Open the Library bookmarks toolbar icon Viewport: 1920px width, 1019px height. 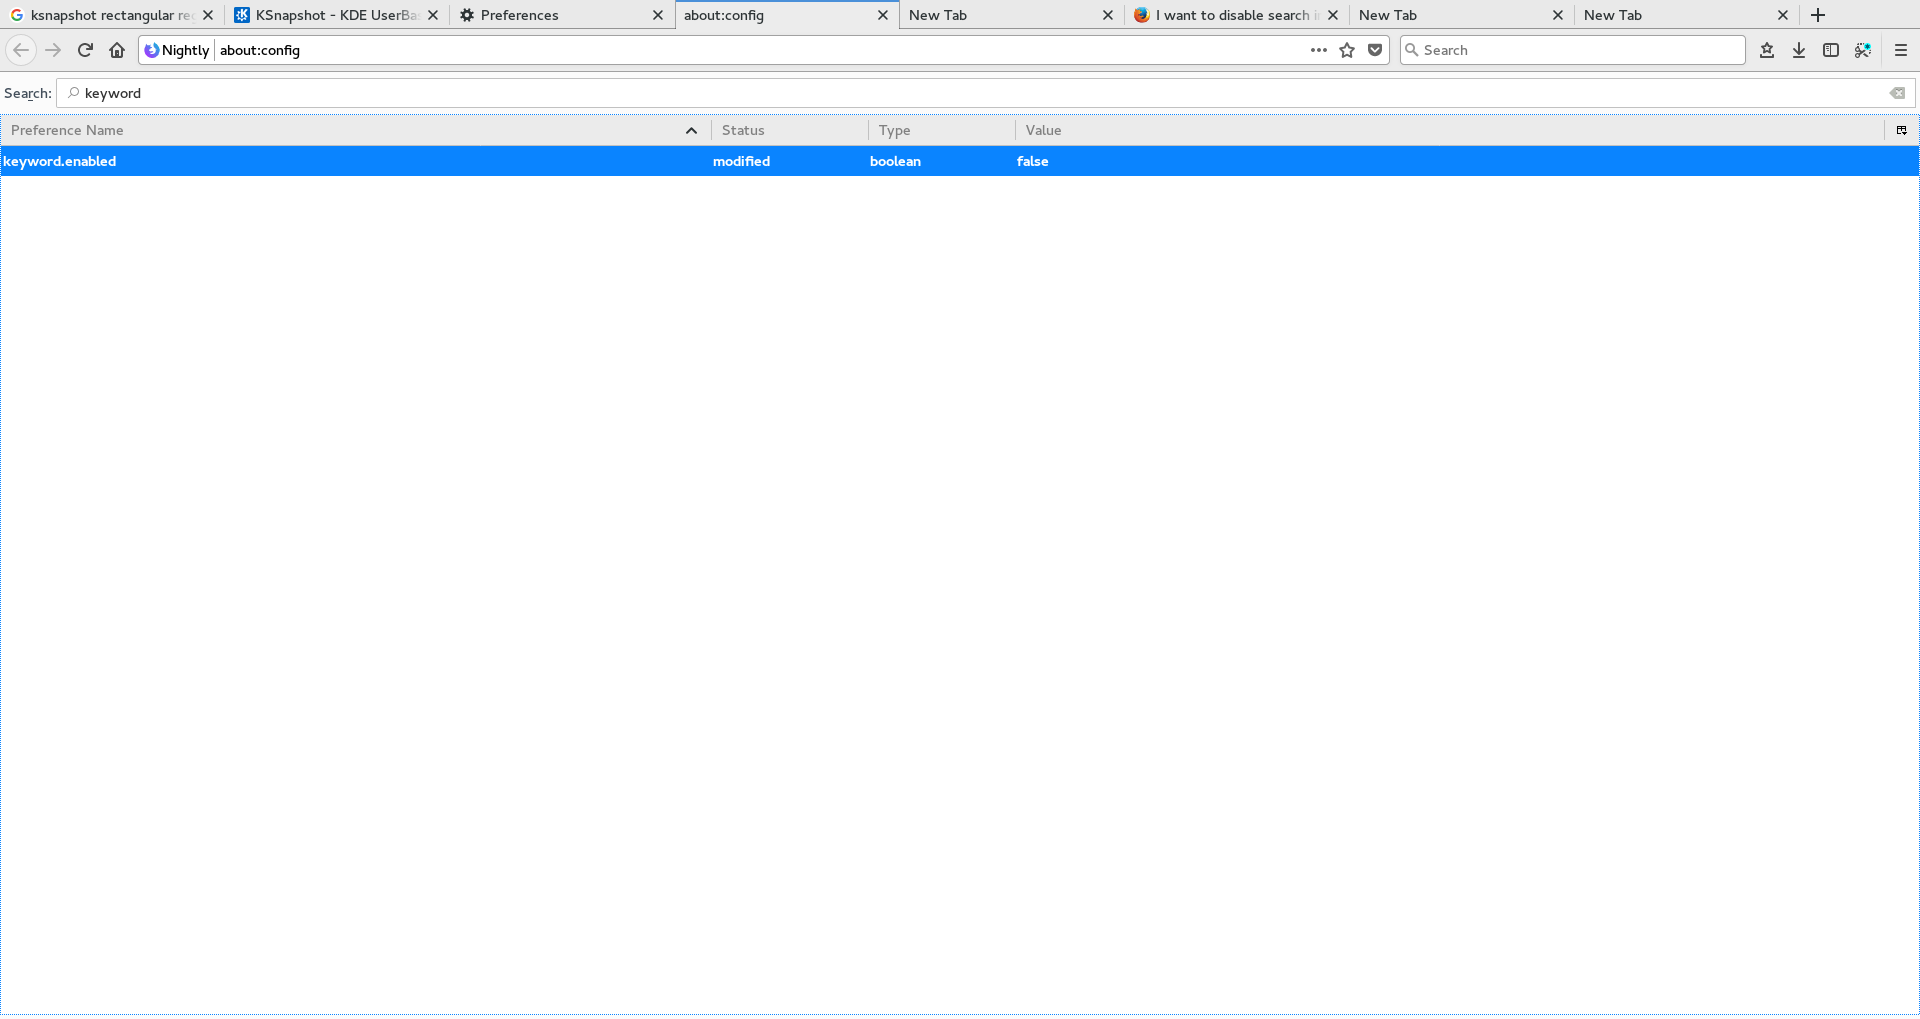[x=1767, y=50]
